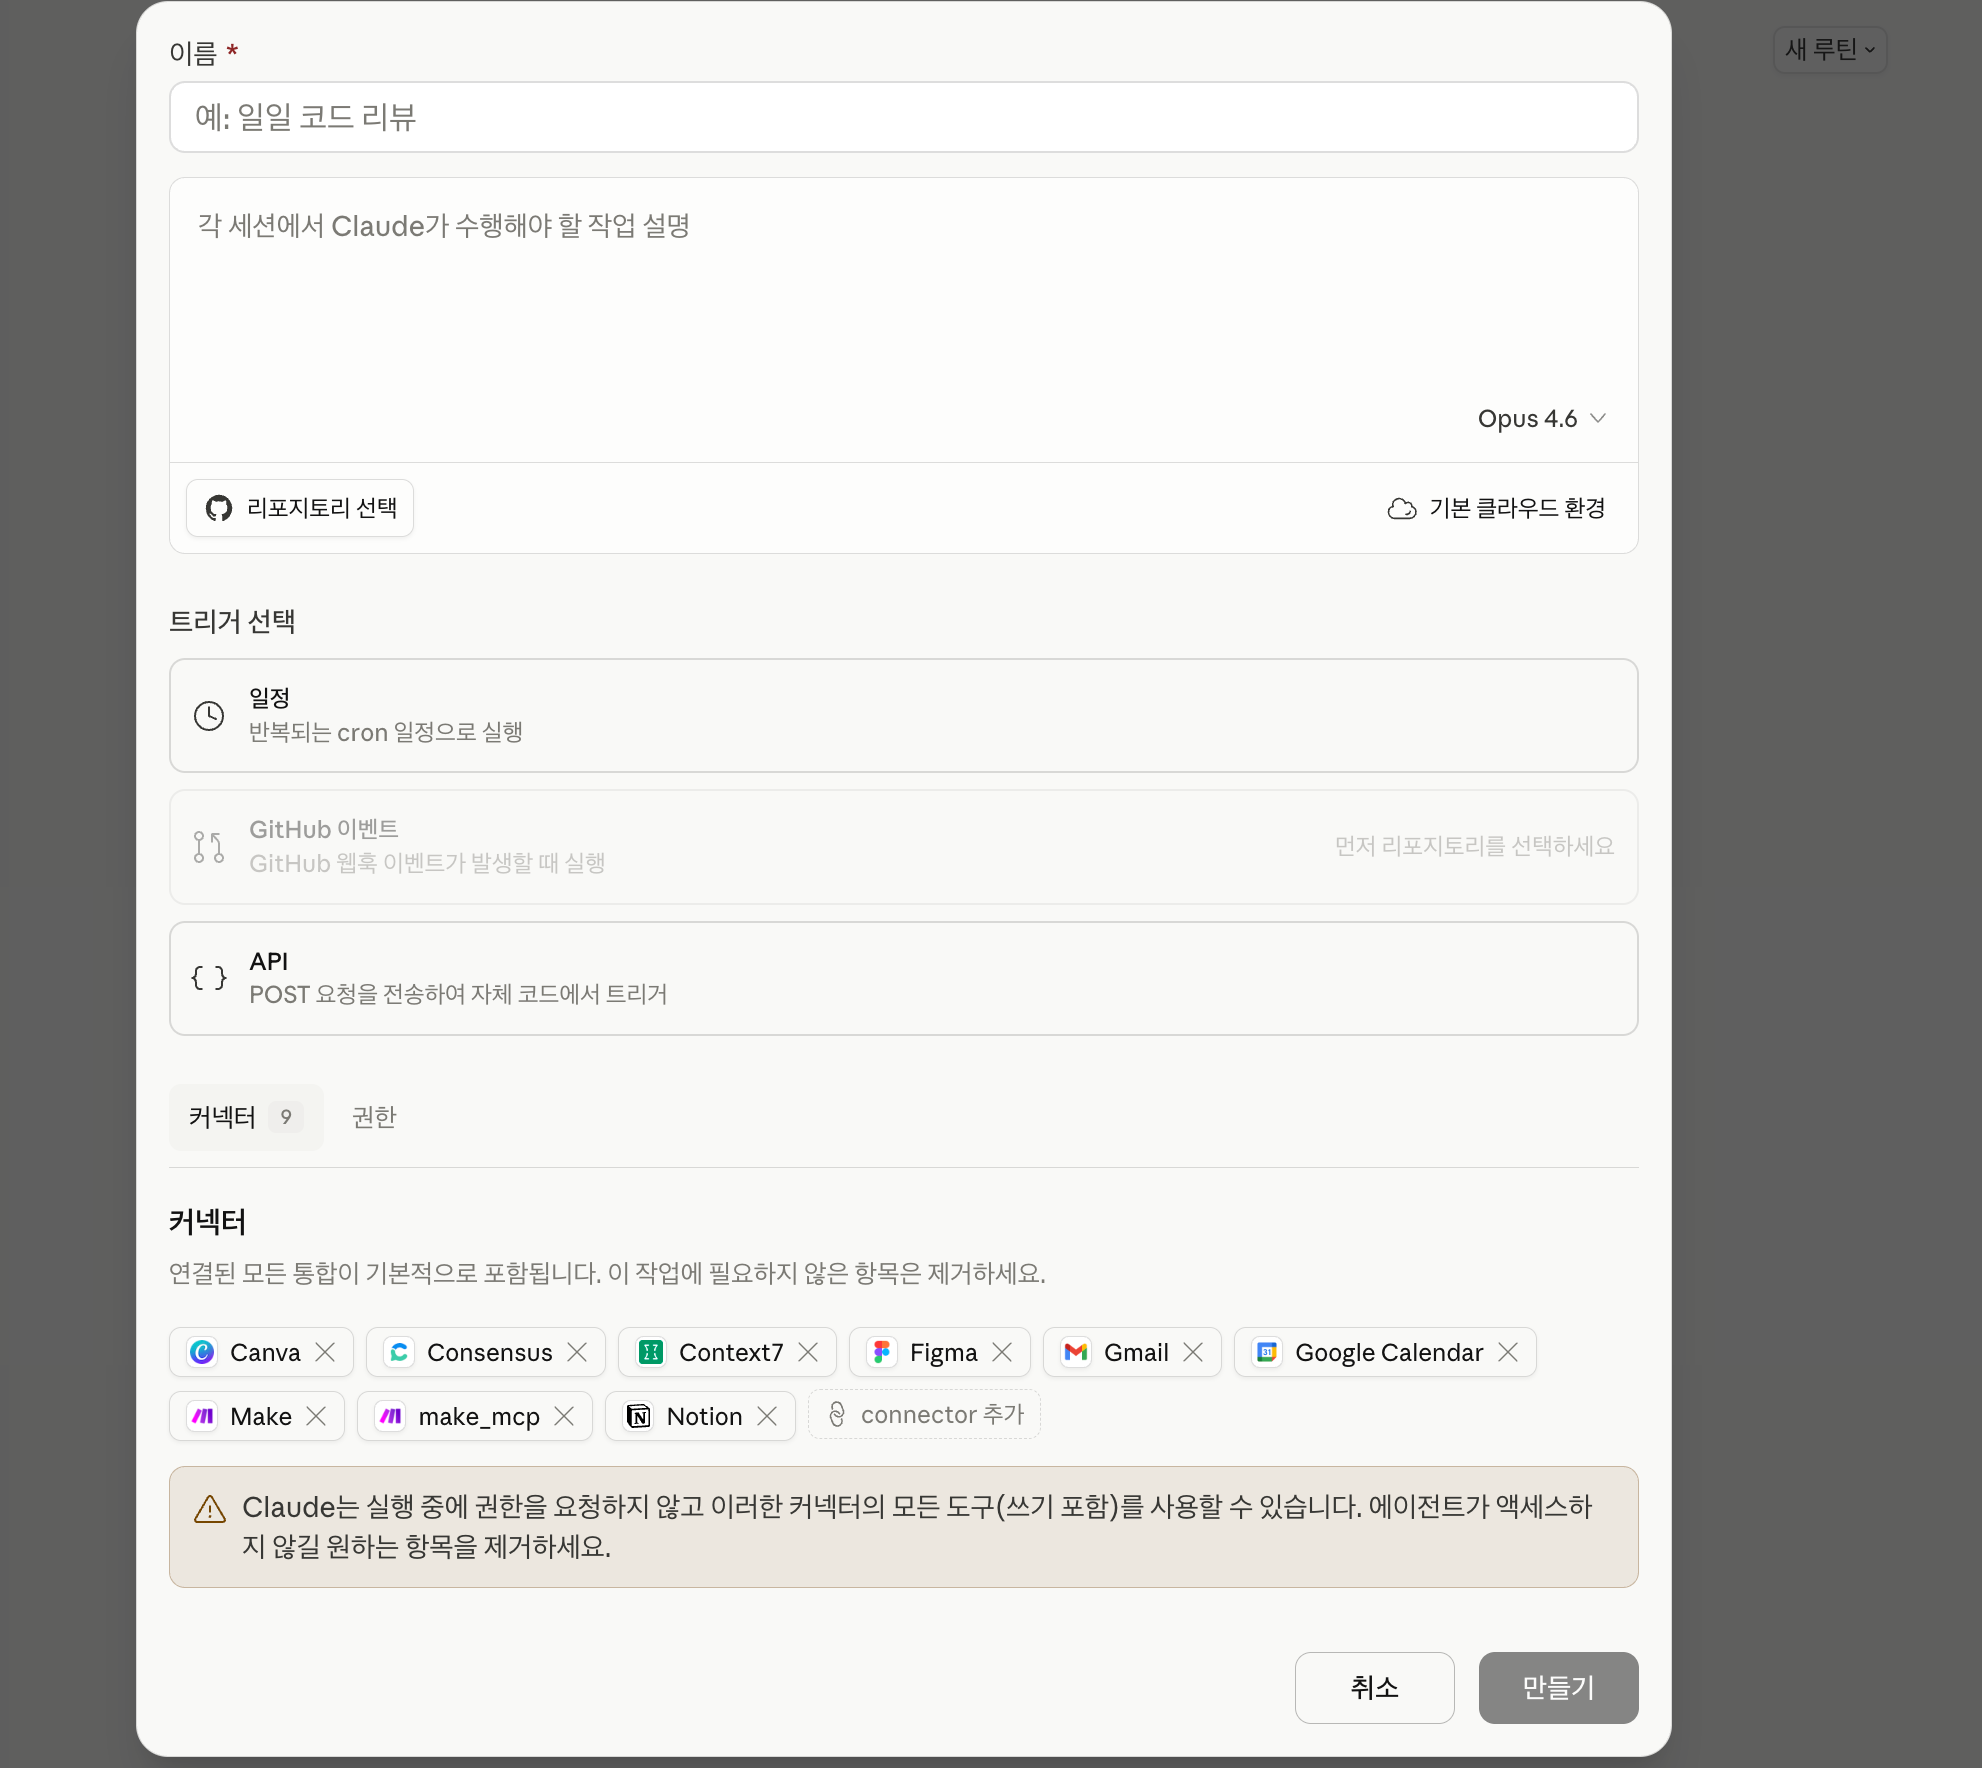
Task: Open the Opus 4.6 model dropdown
Action: pyautogui.click(x=1541, y=418)
